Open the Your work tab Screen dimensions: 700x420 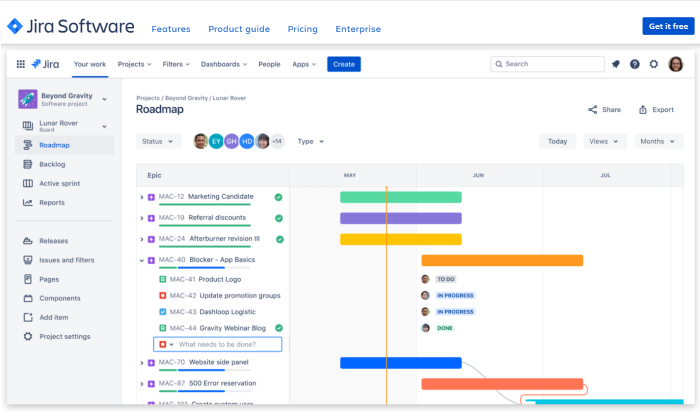pos(90,64)
